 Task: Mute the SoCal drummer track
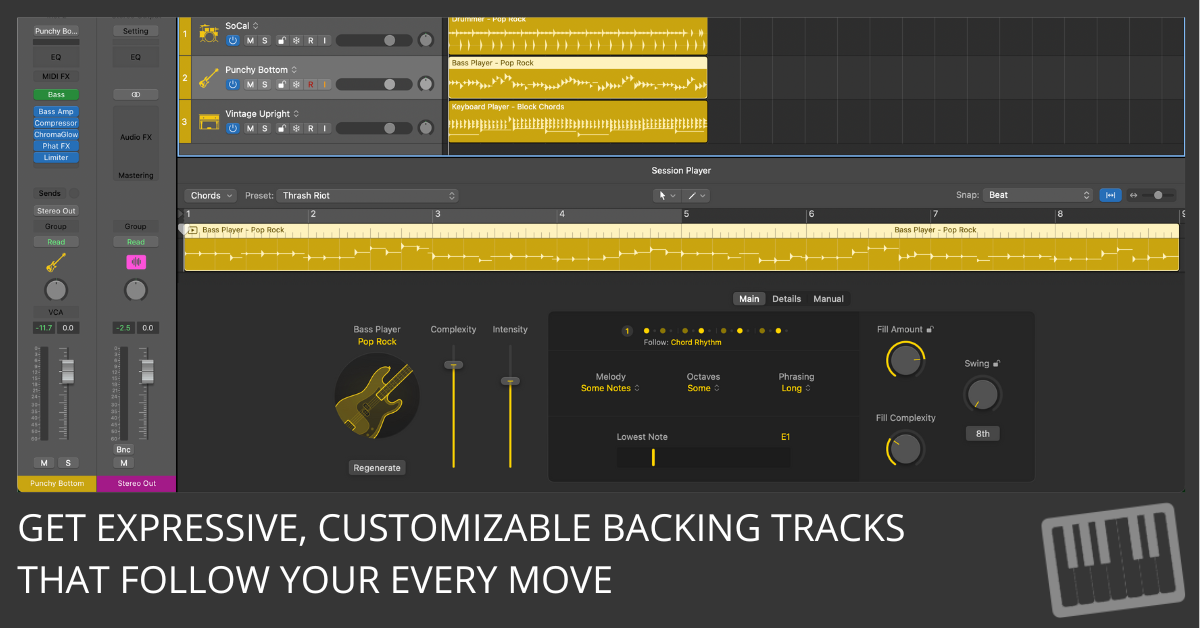(x=250, y=40)
